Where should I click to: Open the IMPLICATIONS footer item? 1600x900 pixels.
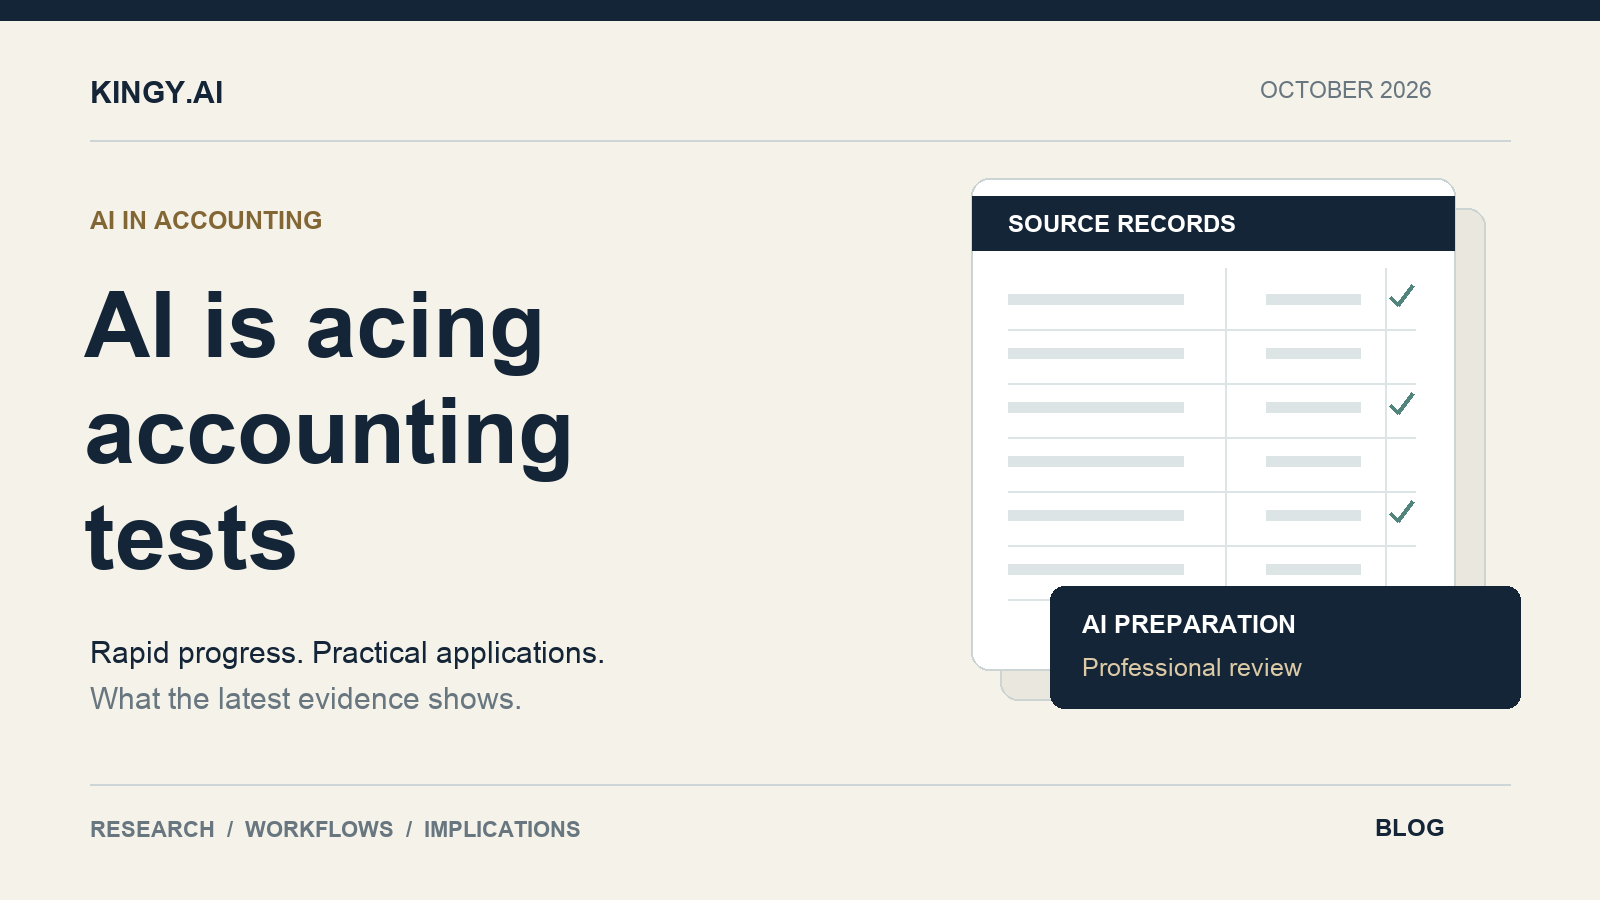click(502, 829)
